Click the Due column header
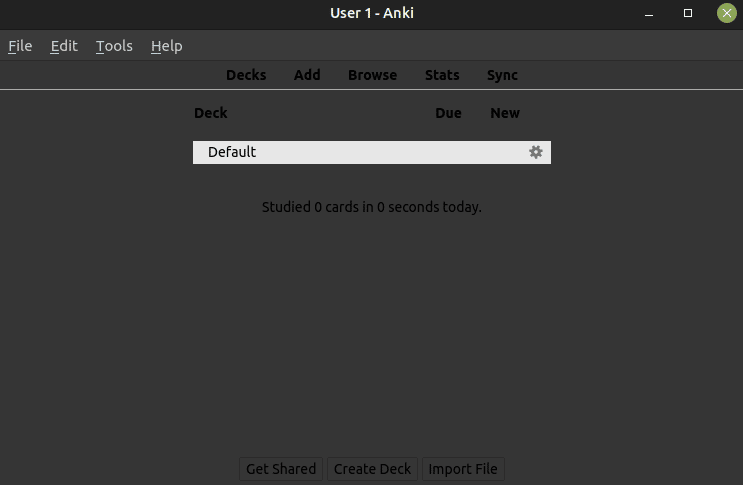Viewport: 743px width, 485px height. tap(448, 113)
